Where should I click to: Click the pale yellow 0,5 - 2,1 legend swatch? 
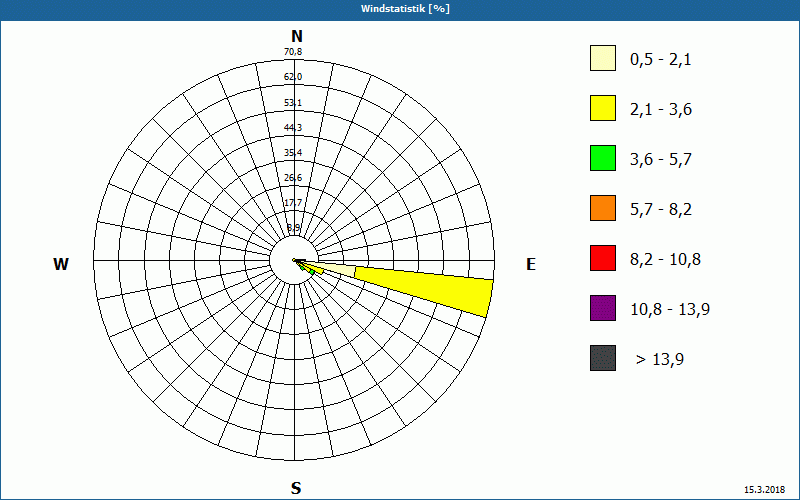pyautogui.click(x=603, y=58)
